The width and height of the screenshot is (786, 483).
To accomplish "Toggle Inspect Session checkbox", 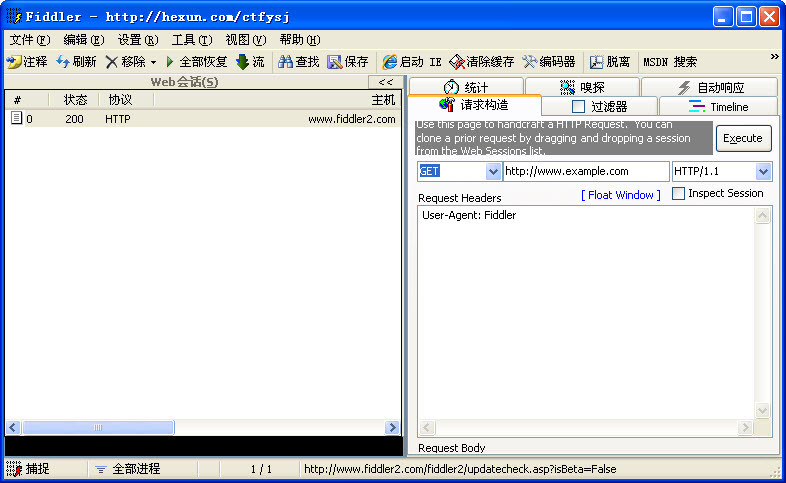I will 678,193.
